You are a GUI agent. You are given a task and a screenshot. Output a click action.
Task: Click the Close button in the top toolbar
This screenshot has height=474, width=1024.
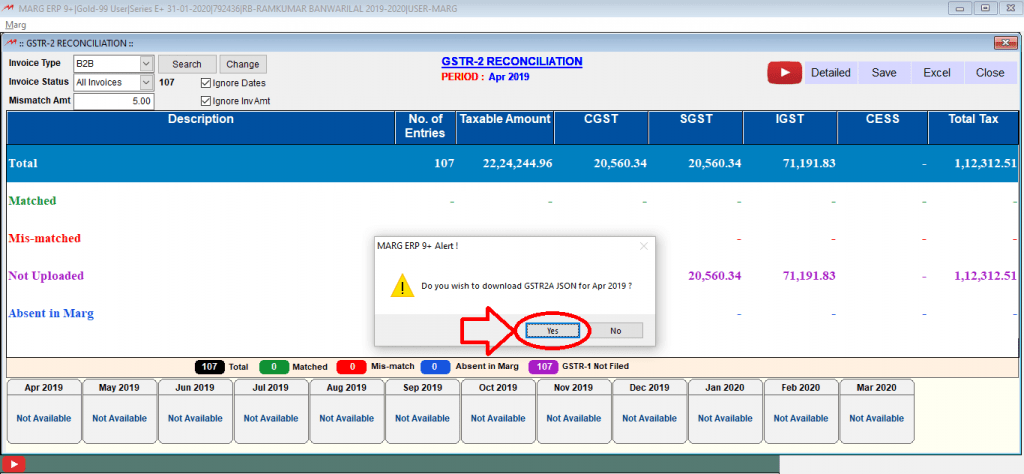click(x=990, y=72)
